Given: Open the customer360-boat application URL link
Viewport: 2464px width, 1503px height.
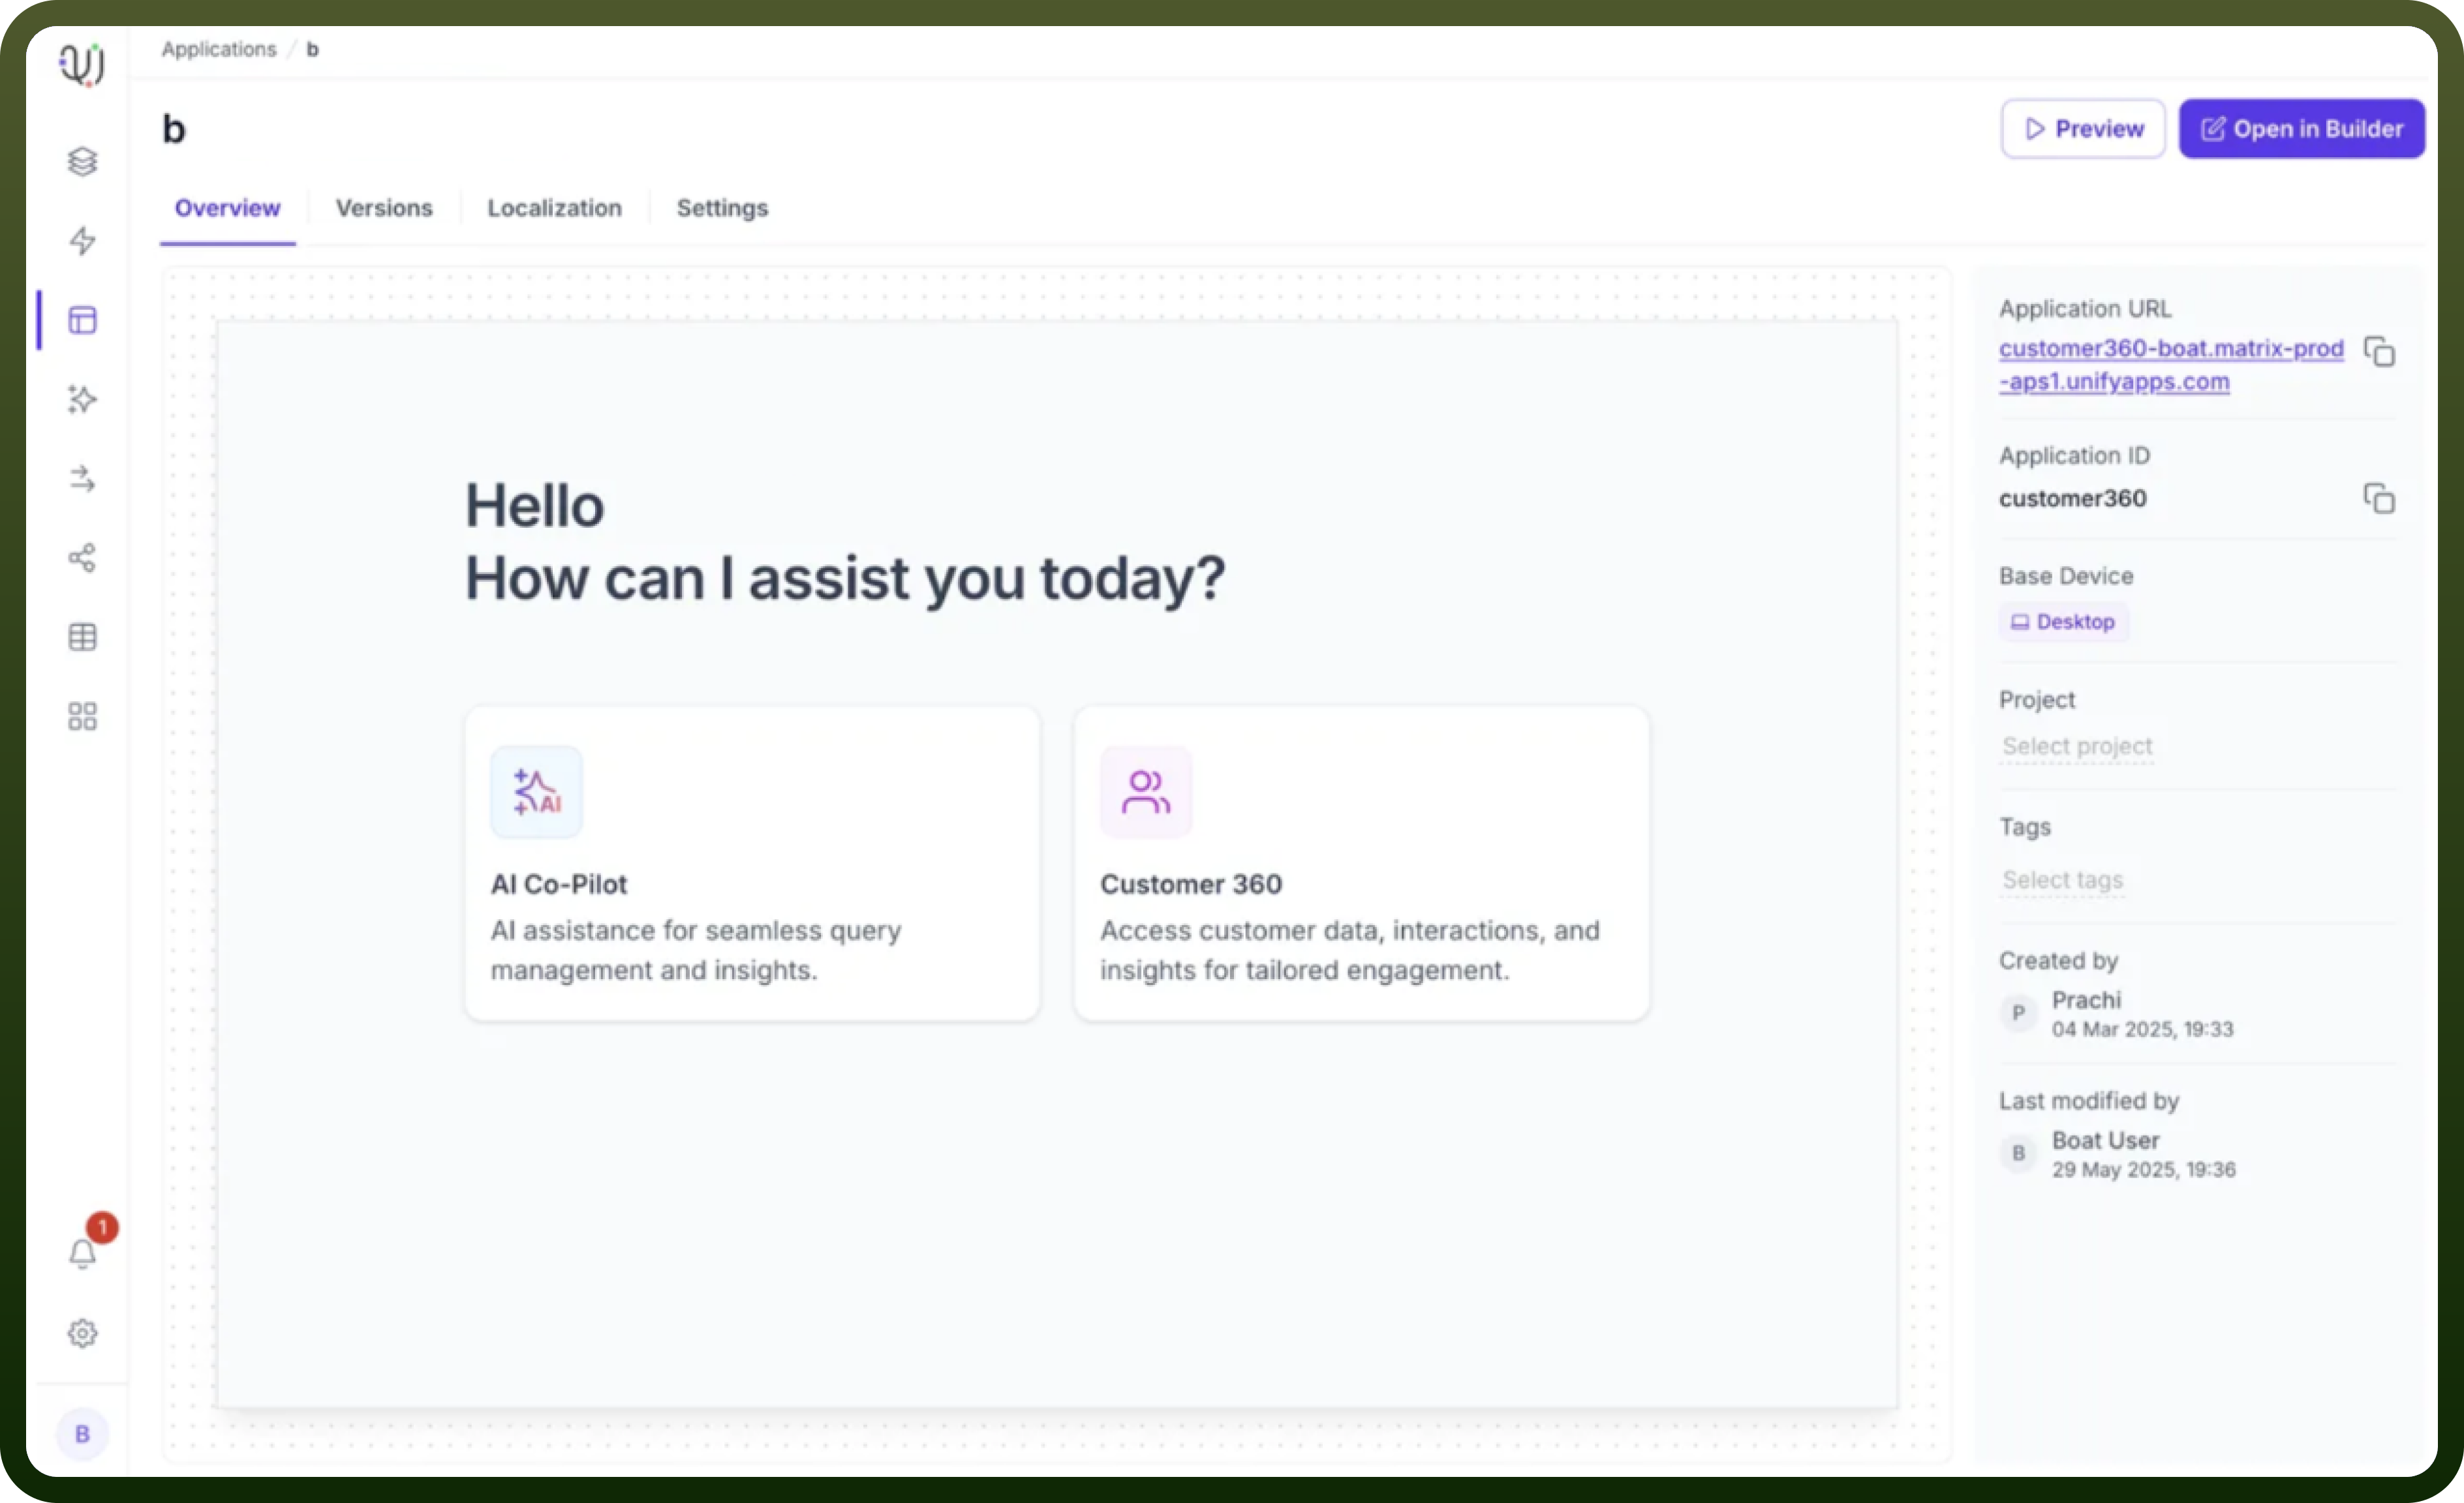Looking at the screenshot, I should [2171, 365].
